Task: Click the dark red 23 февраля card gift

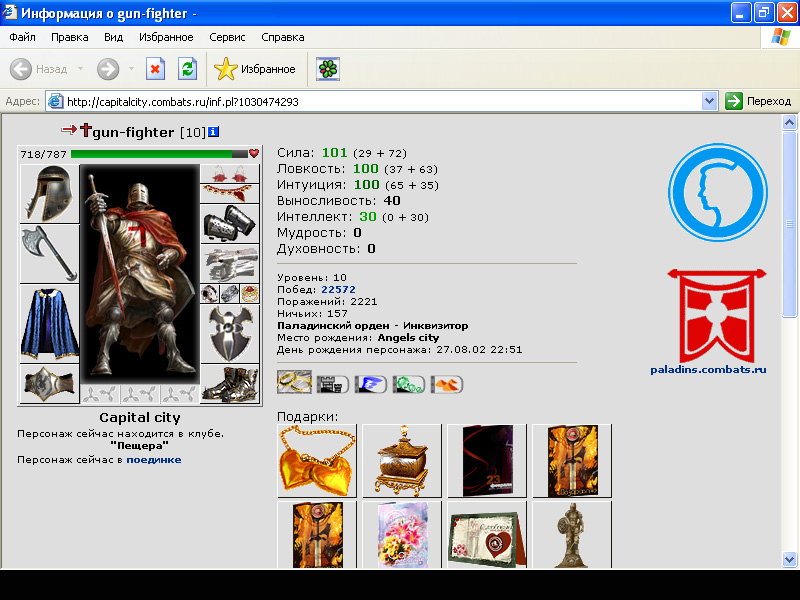Action: pyautogui.click(x=487, y=461)
